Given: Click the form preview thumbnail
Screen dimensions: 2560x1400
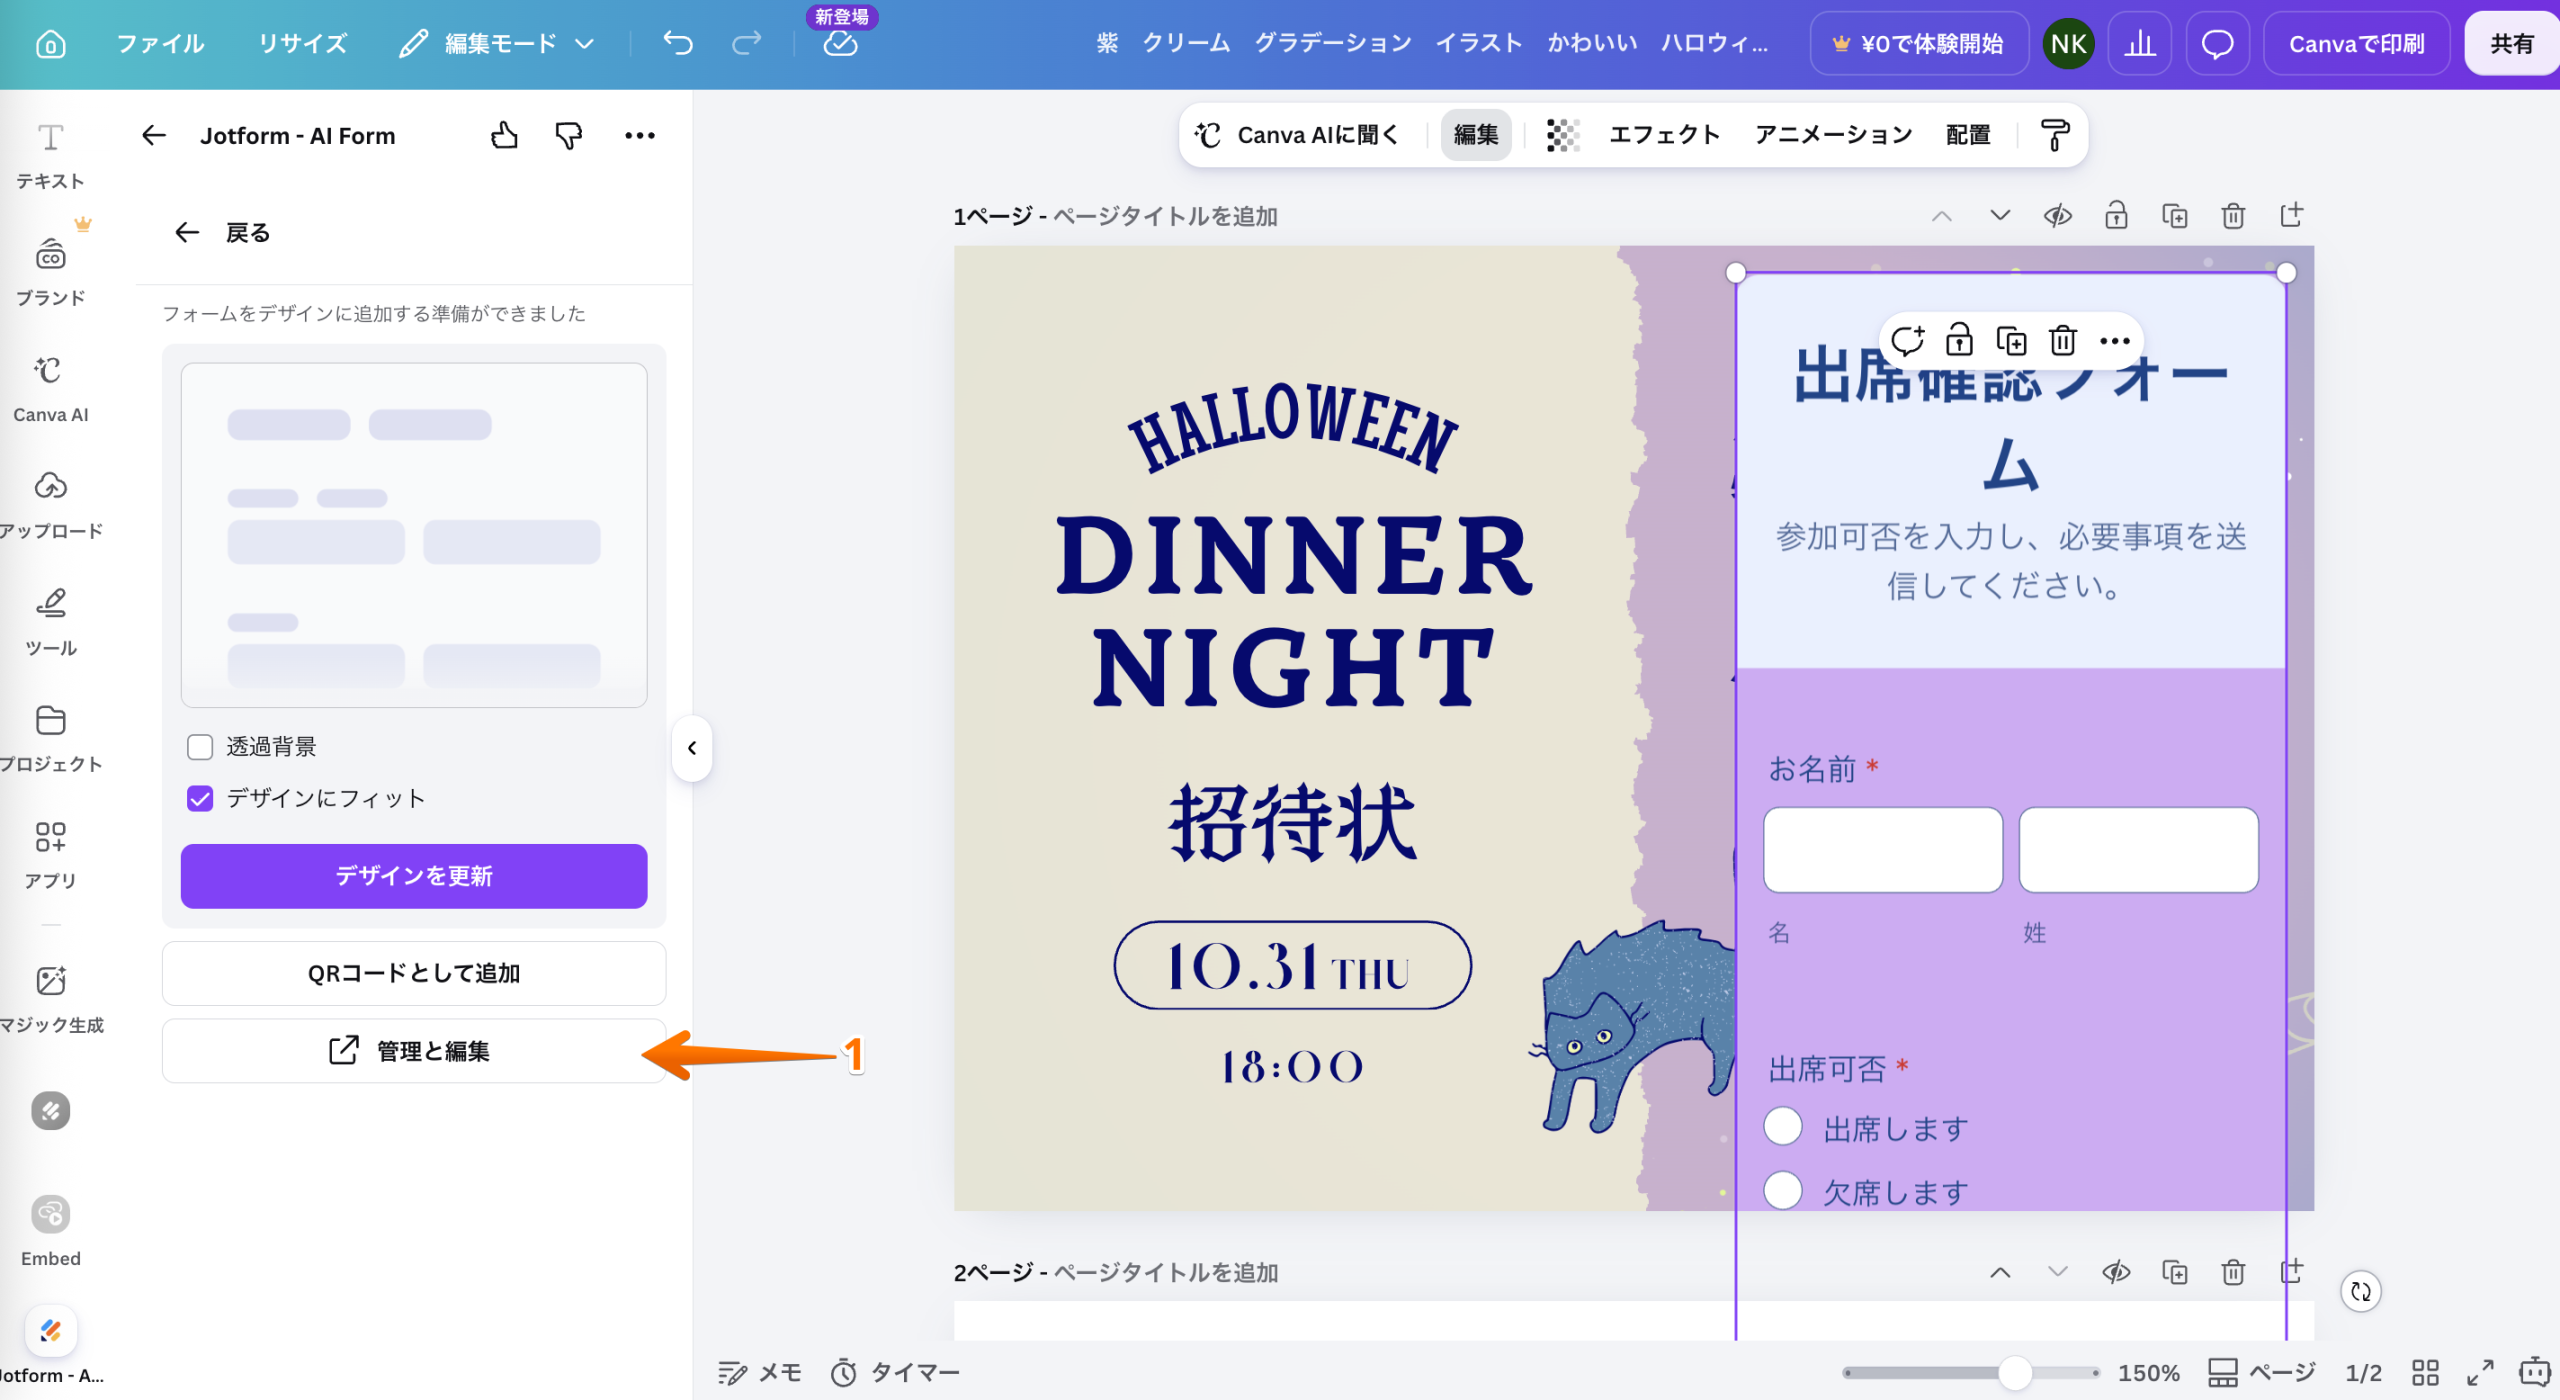Looking at the screenshot, I should tap(413, 535).
